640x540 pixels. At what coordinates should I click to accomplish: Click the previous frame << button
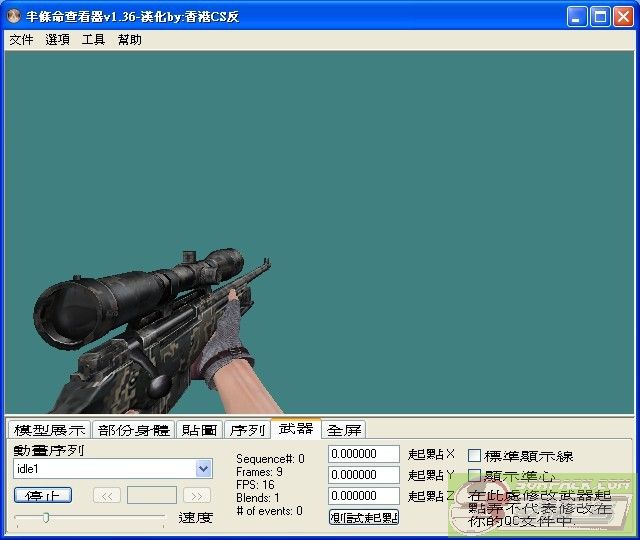tap(106, 495)
